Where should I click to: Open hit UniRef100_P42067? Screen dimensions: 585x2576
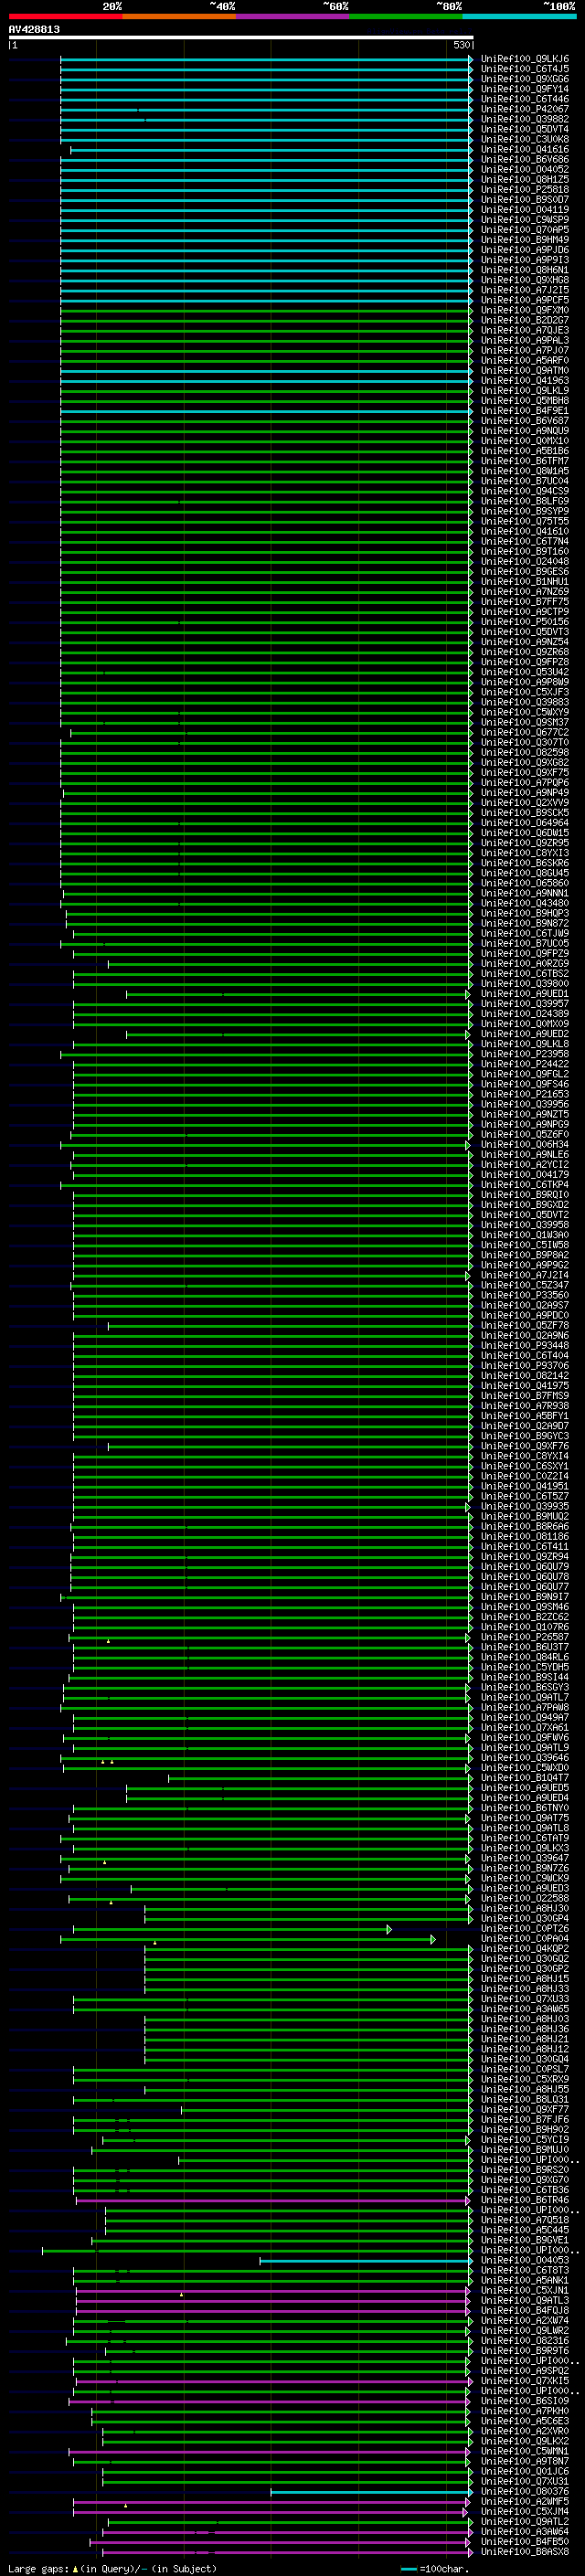pyautogui.click(x=524, y=109)
